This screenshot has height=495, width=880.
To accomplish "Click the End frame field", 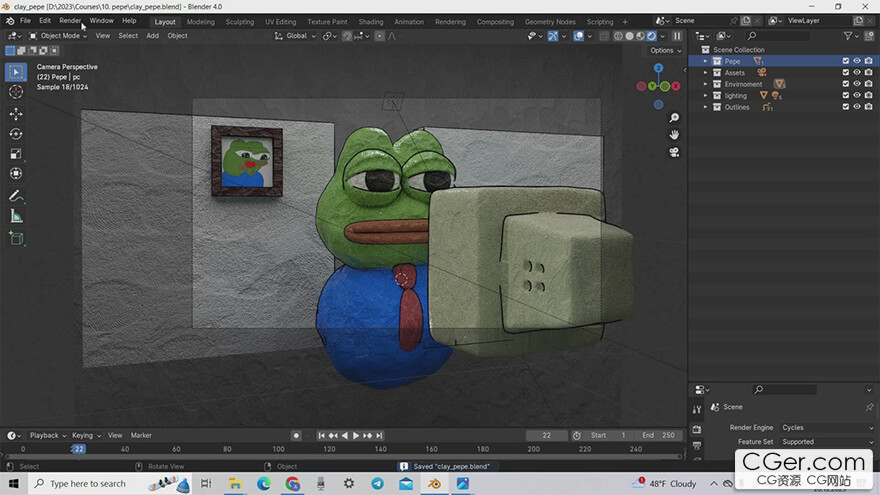I will (x=659, y=436).
